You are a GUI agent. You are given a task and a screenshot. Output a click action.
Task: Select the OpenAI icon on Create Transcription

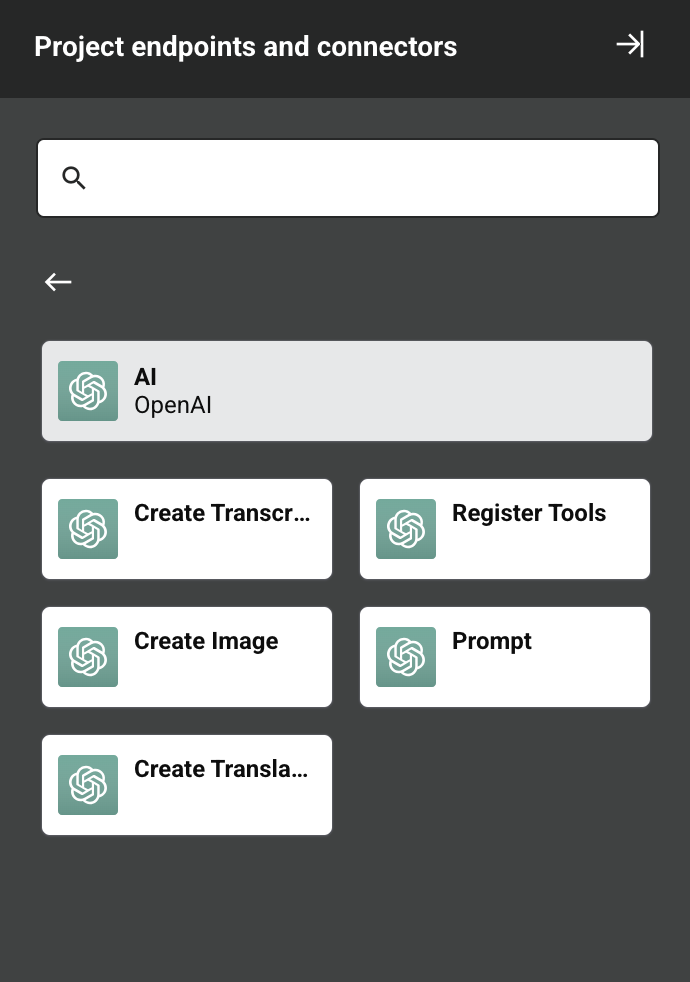[87, 528]
